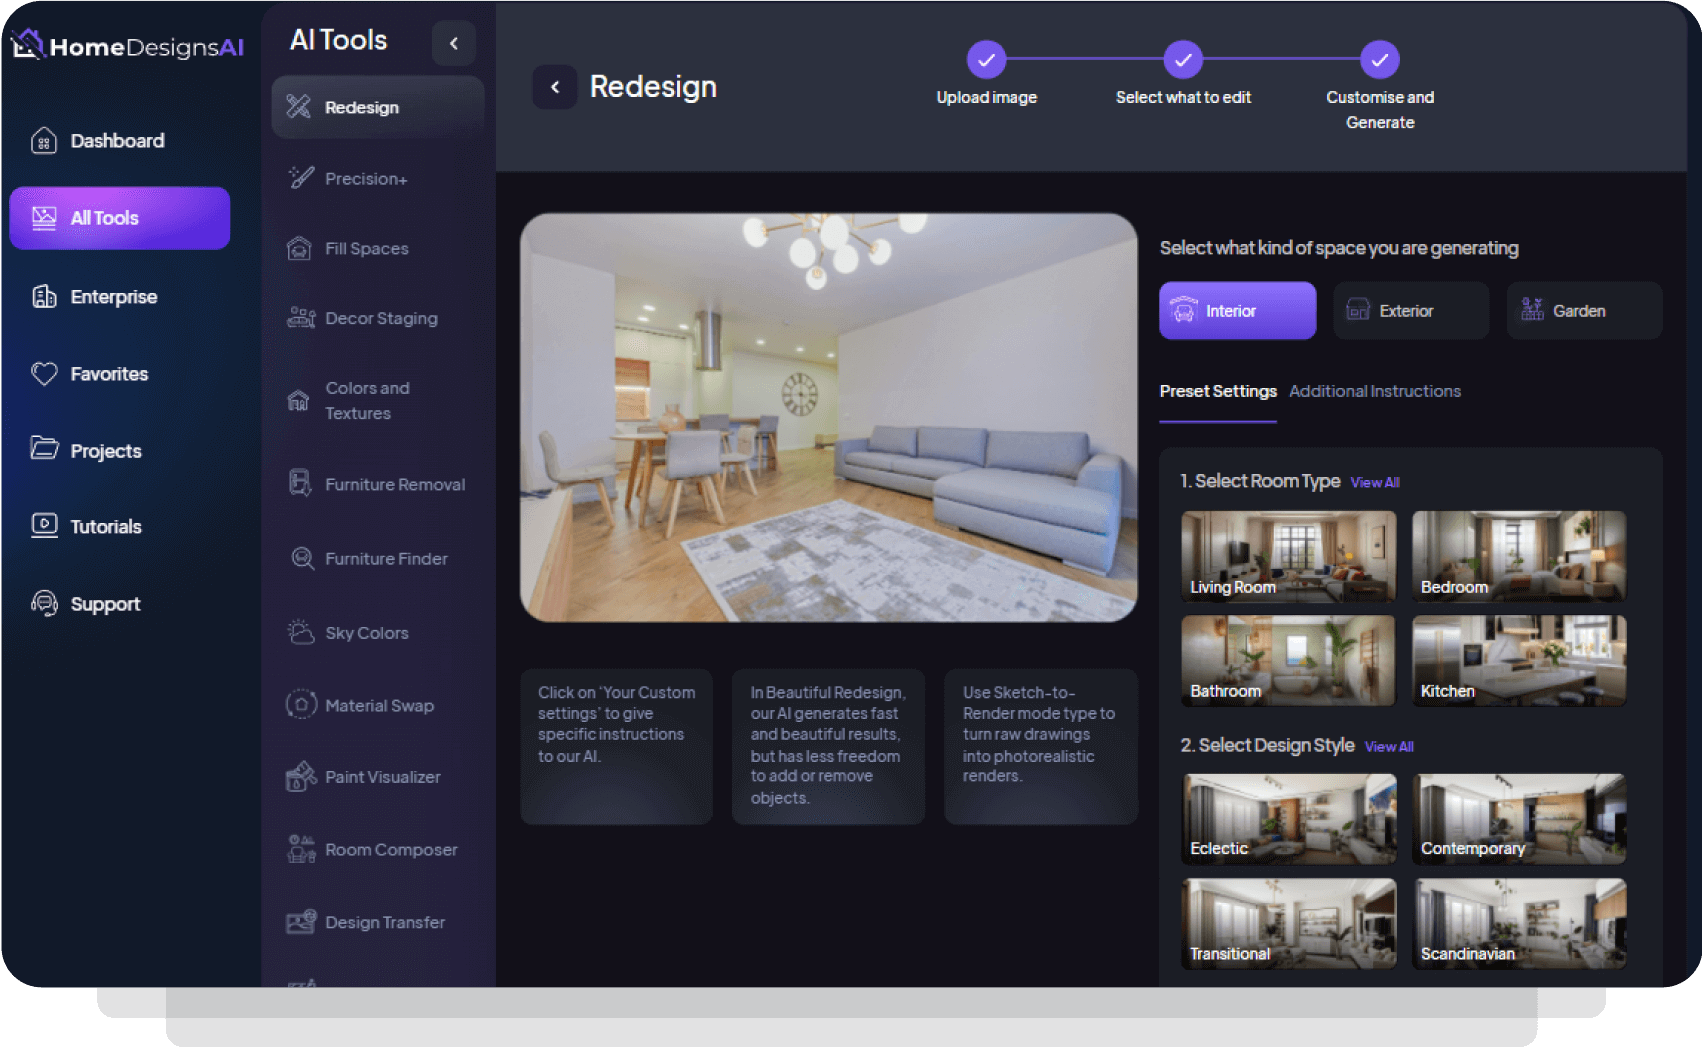Click the Paint Visualizer icon
1702x1047 pixels.
[x=300, y=777]
